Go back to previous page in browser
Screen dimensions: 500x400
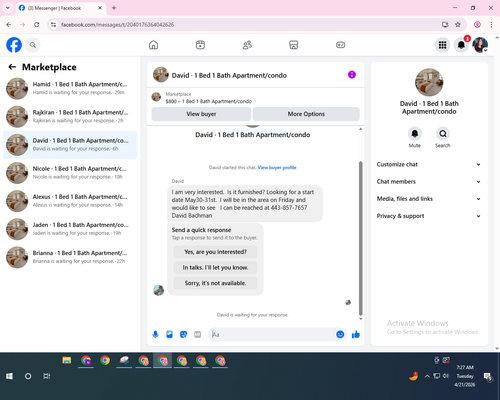(9, 25)
